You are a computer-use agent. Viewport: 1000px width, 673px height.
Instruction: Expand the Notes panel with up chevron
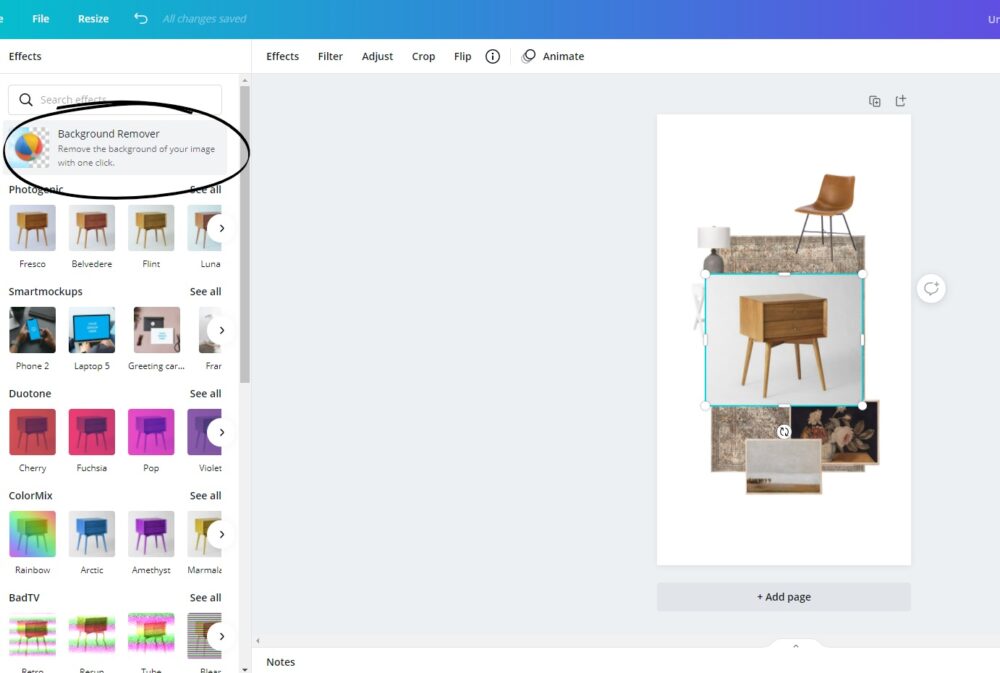tap(795, 646)
